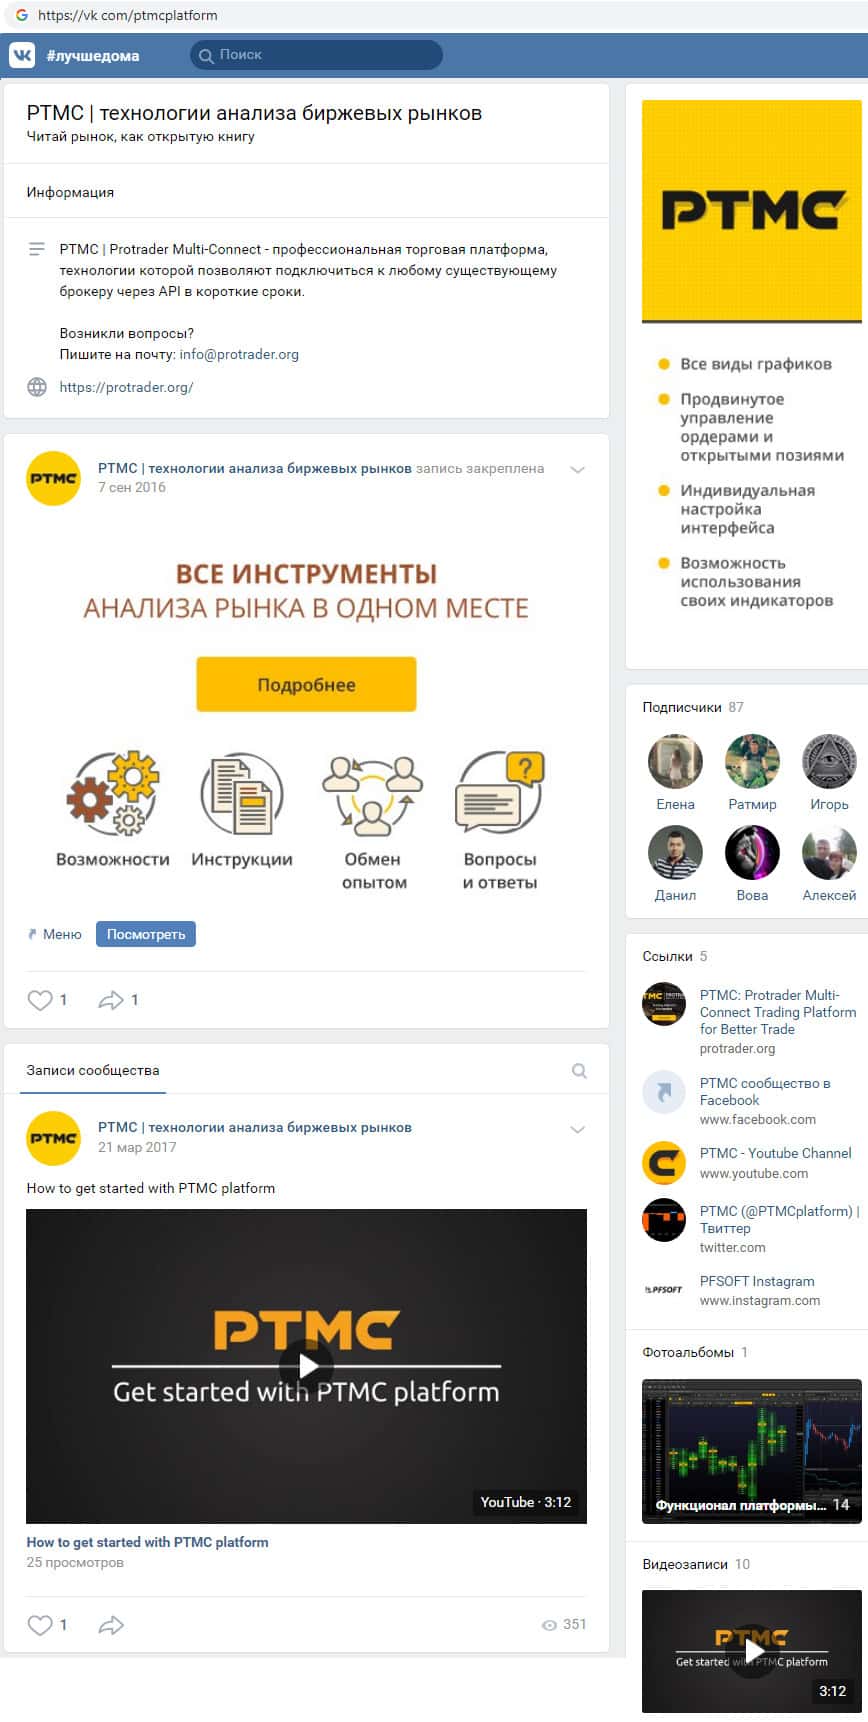
Task: Click the yellow Подробнее button
Action: click(x=306, y=684)
